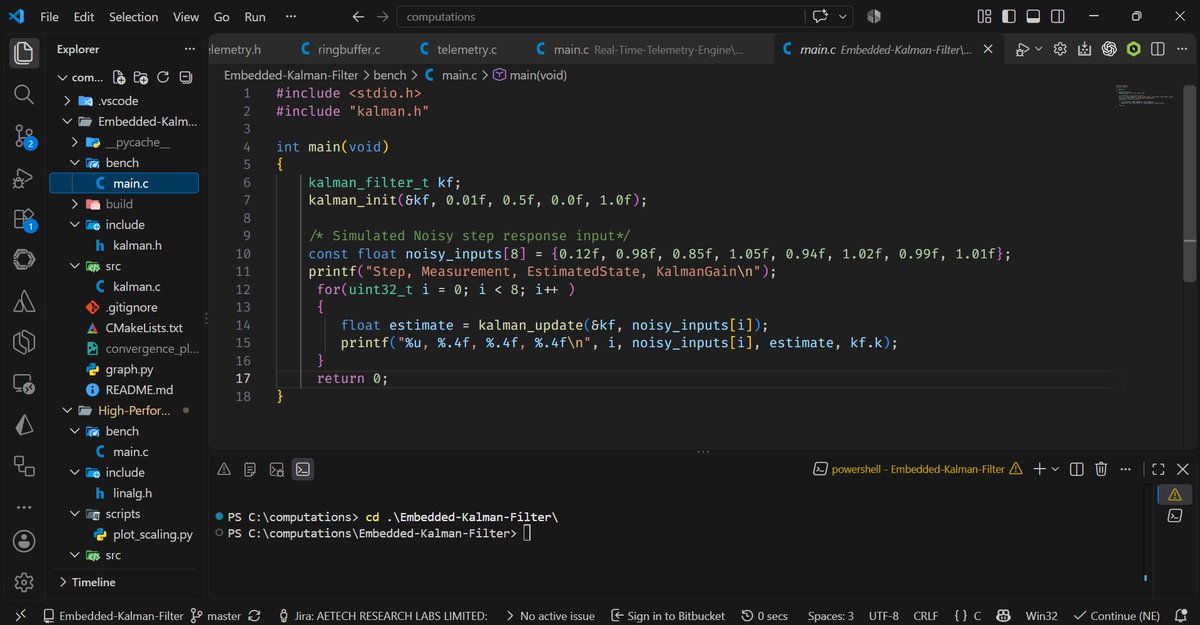Click the Continue (NE) status item
Image resolution: width=1200 pixels, height=625 pixels.
pos(1116,616)
